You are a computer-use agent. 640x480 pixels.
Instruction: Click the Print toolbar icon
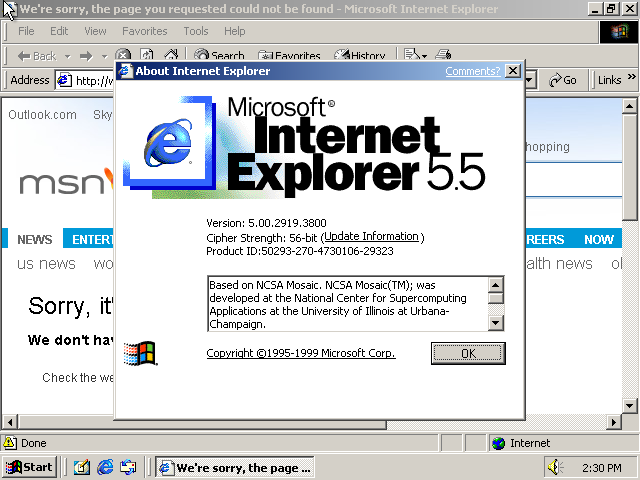click(443, 55)
